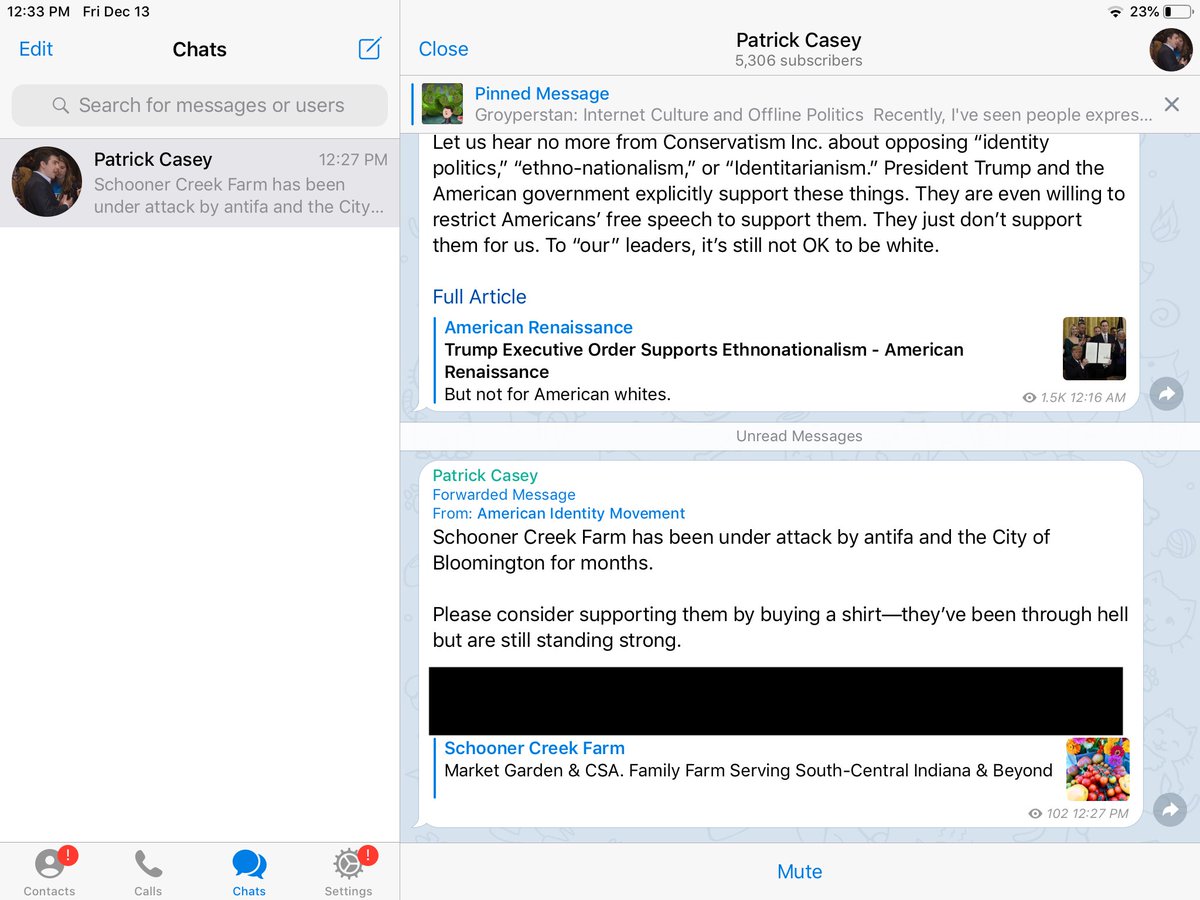Screen dimensions: 1200x900
Task: Open American Identity Movement forwarded source
Action: tap(581, 513)
